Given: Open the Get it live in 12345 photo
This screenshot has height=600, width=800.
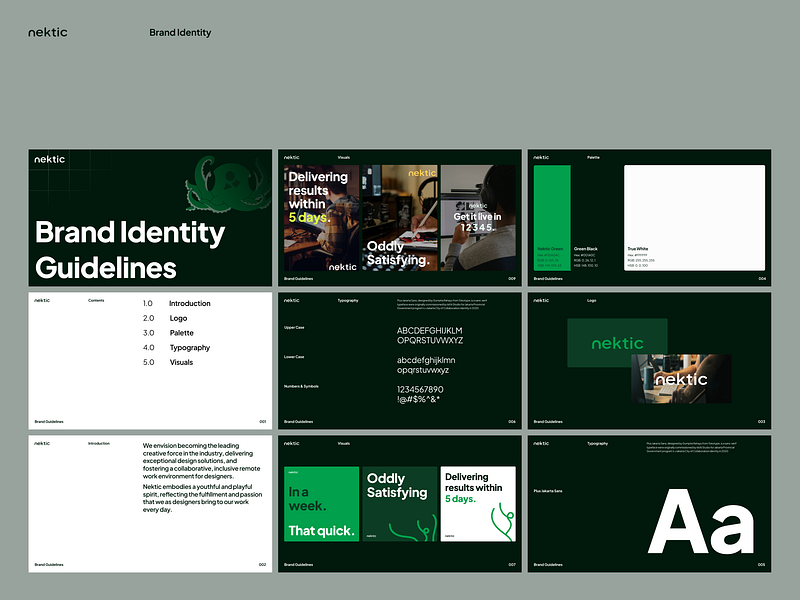Looking at the screenshot, I should (478, 217).
